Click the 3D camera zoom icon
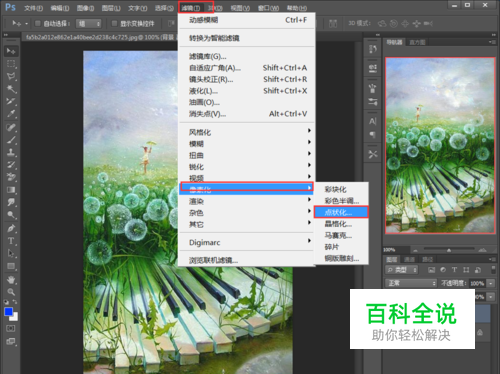This screenshot has height=374, width=500. click(x=428, y=24)
